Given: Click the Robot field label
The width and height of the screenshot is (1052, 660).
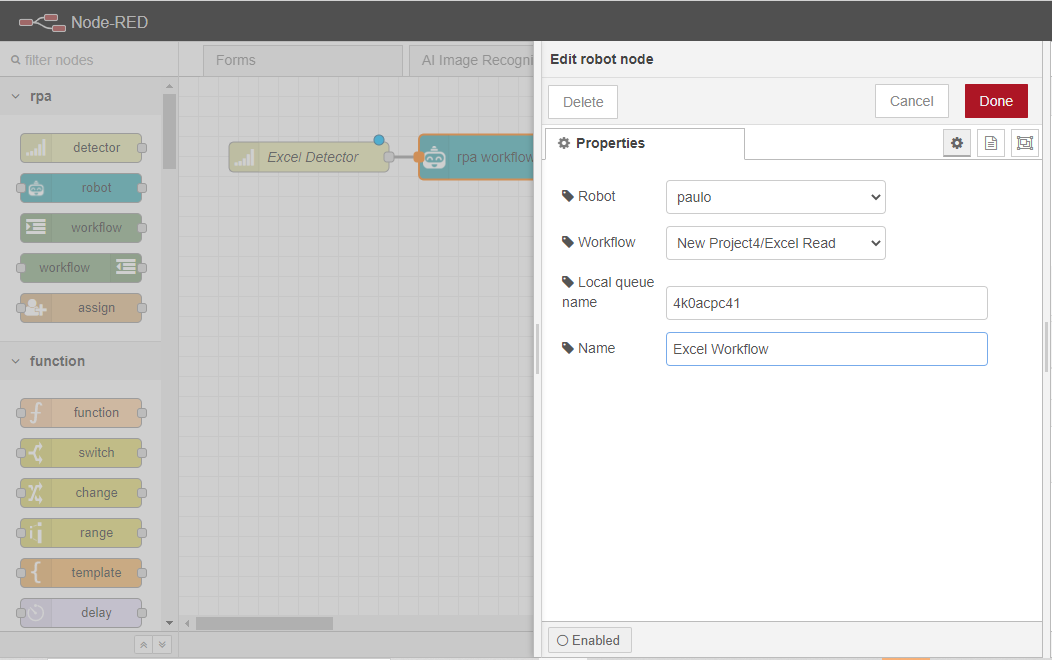Looking at the screenshot, I should click(588, 196).
